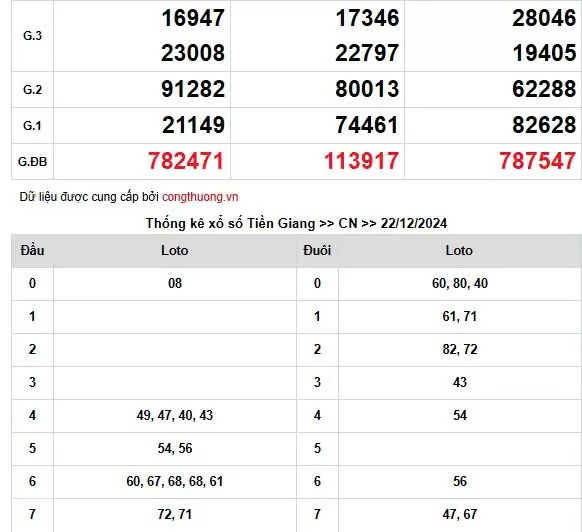This screenshot has width=582, height=532.
Task: Click the special prize number 113917
Action: (x=362, y=161)
